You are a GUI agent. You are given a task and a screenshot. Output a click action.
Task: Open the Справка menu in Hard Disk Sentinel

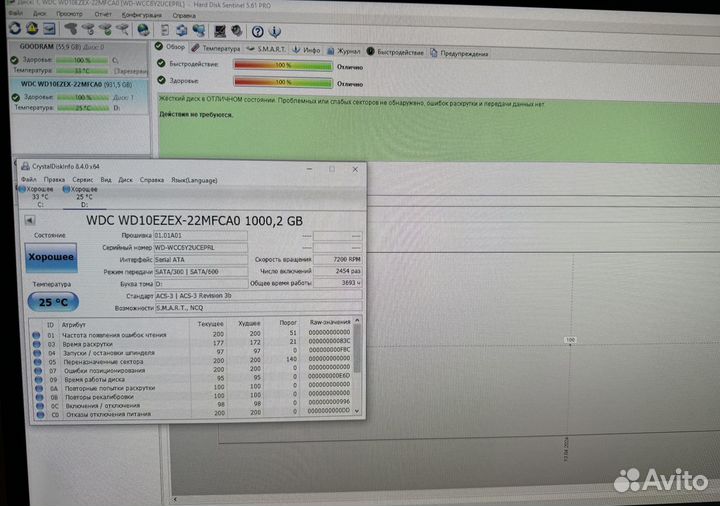[184, 16]
